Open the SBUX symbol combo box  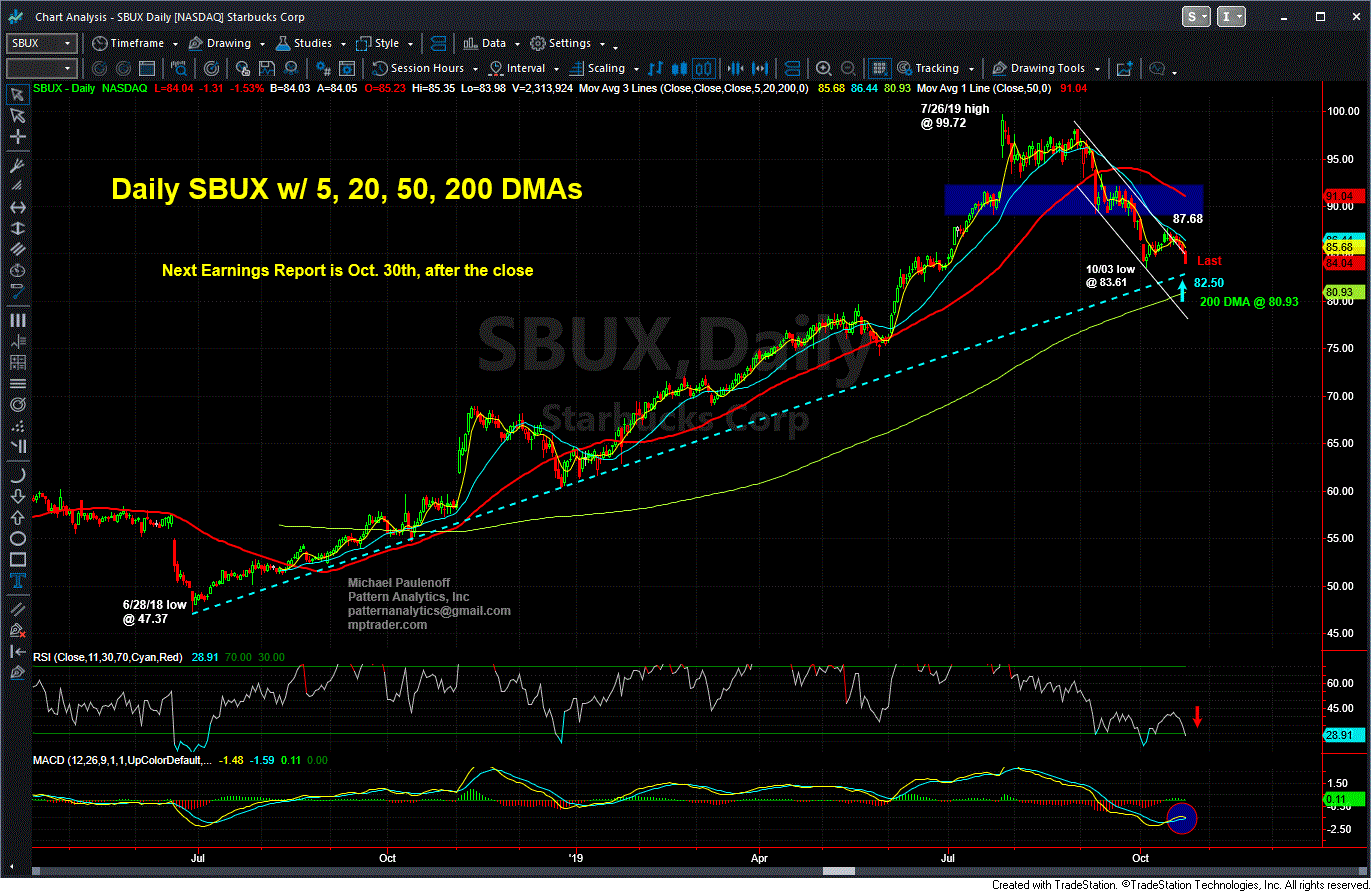point(41,44)
